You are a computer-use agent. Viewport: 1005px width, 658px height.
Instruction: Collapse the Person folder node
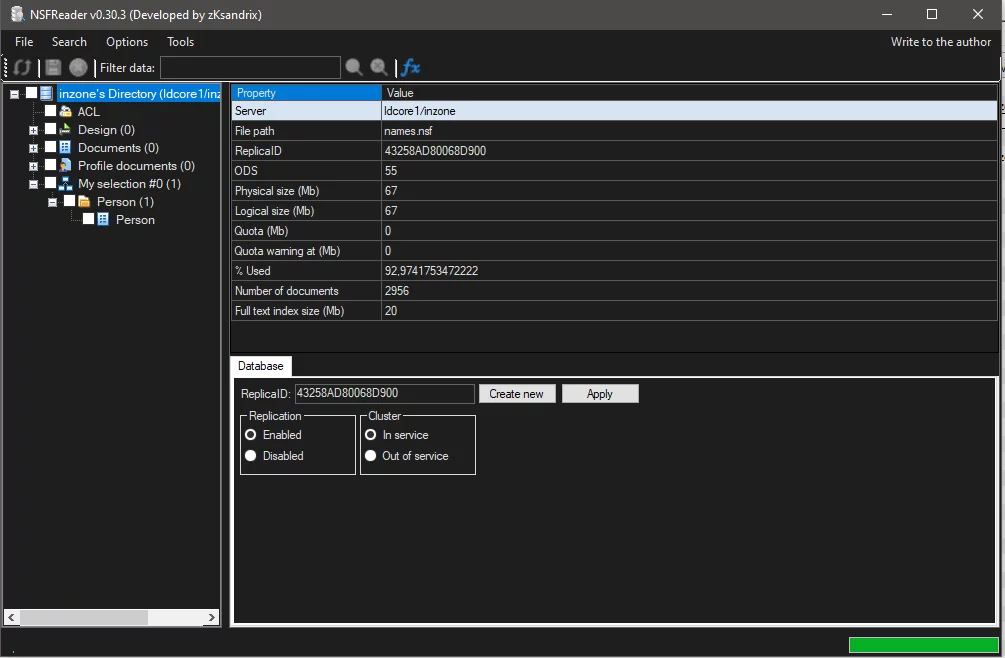coord(52,202)
